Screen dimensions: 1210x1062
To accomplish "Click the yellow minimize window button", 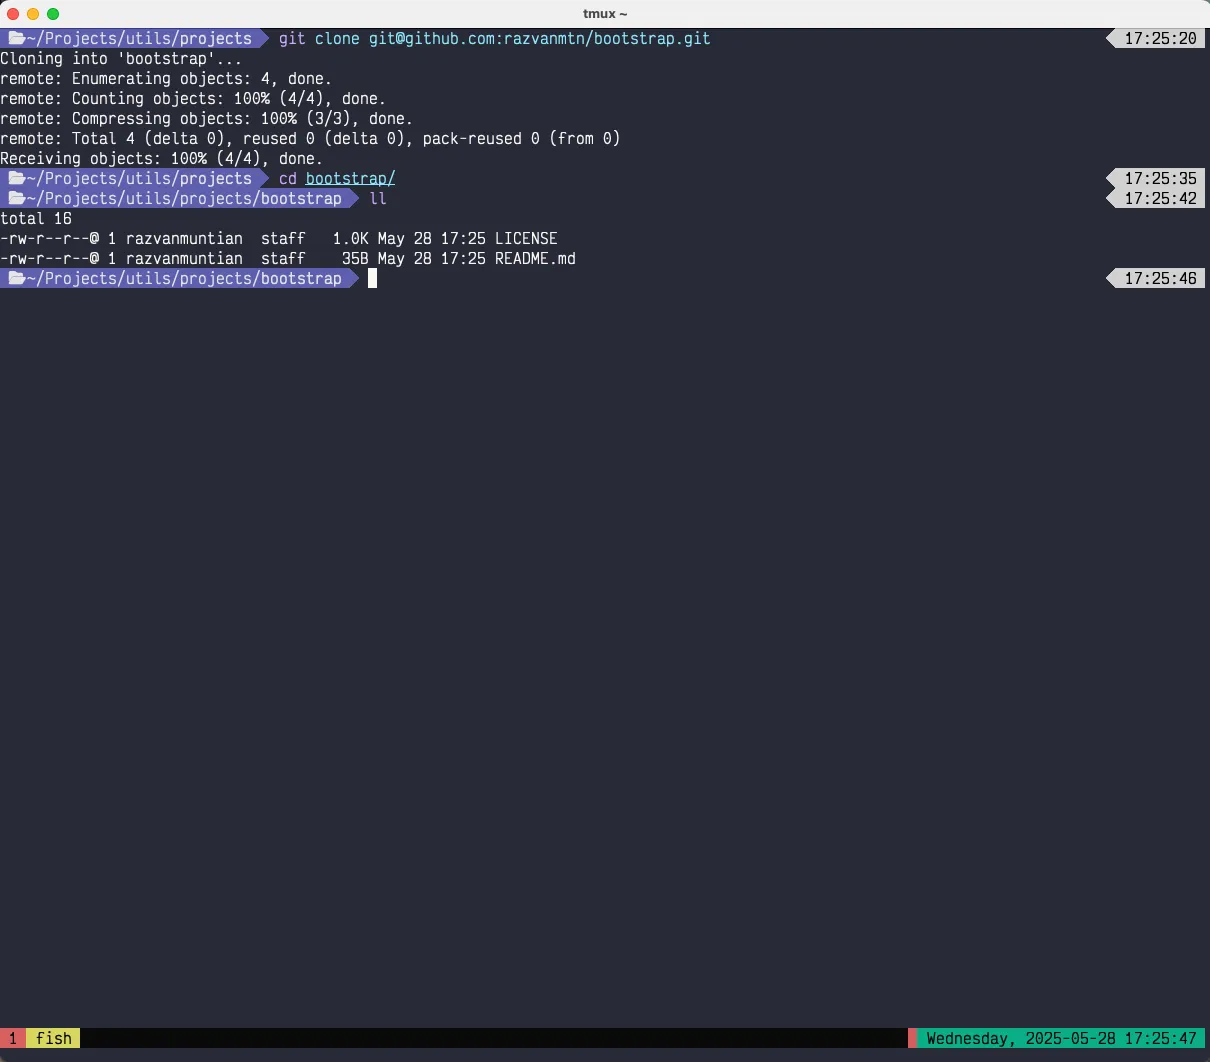I will pos(33,14).
